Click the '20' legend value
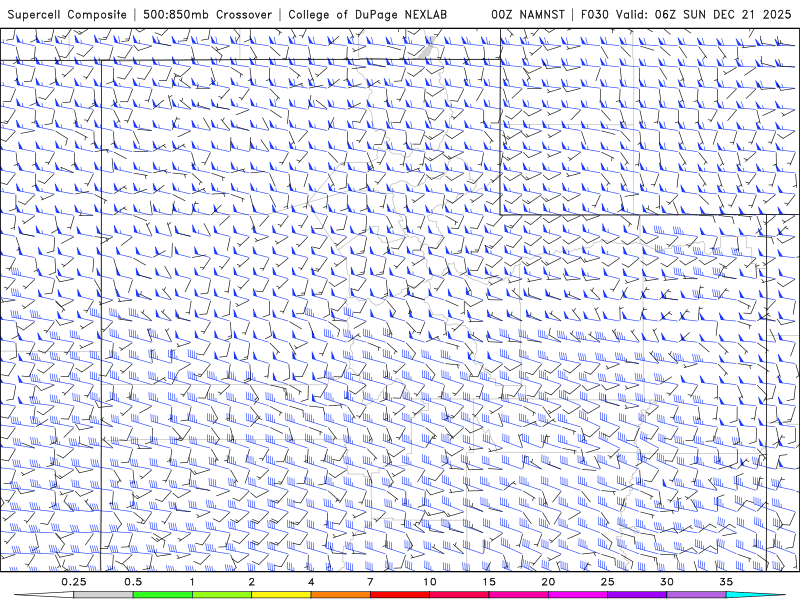The image size is (800, 600). [x=548, y=582]
